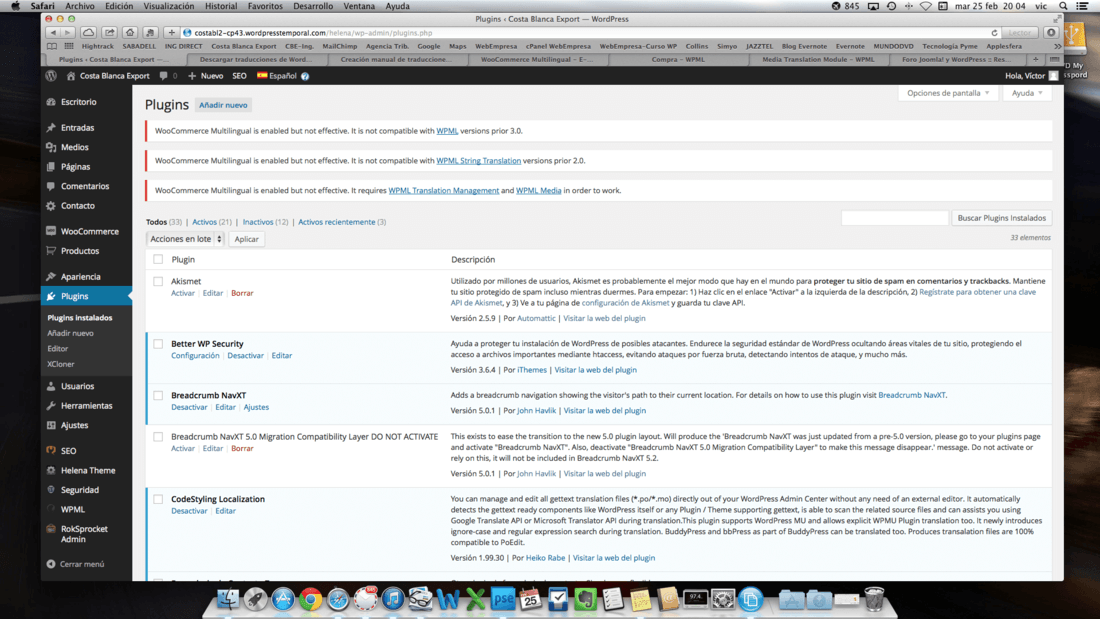Open Finder from the Dock
Viewport: 1100px width, 619px height.
click(228, 599)
